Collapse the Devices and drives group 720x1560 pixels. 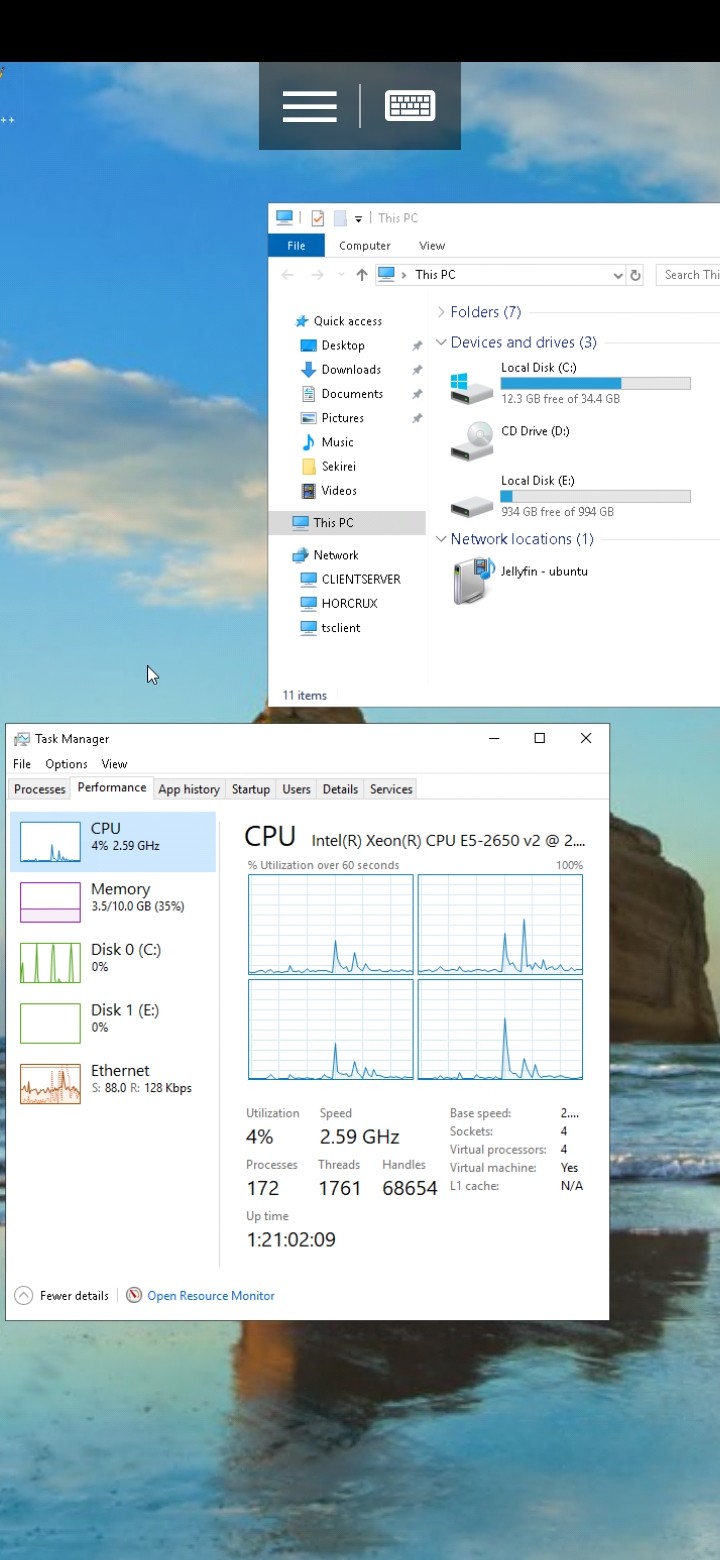441,342
